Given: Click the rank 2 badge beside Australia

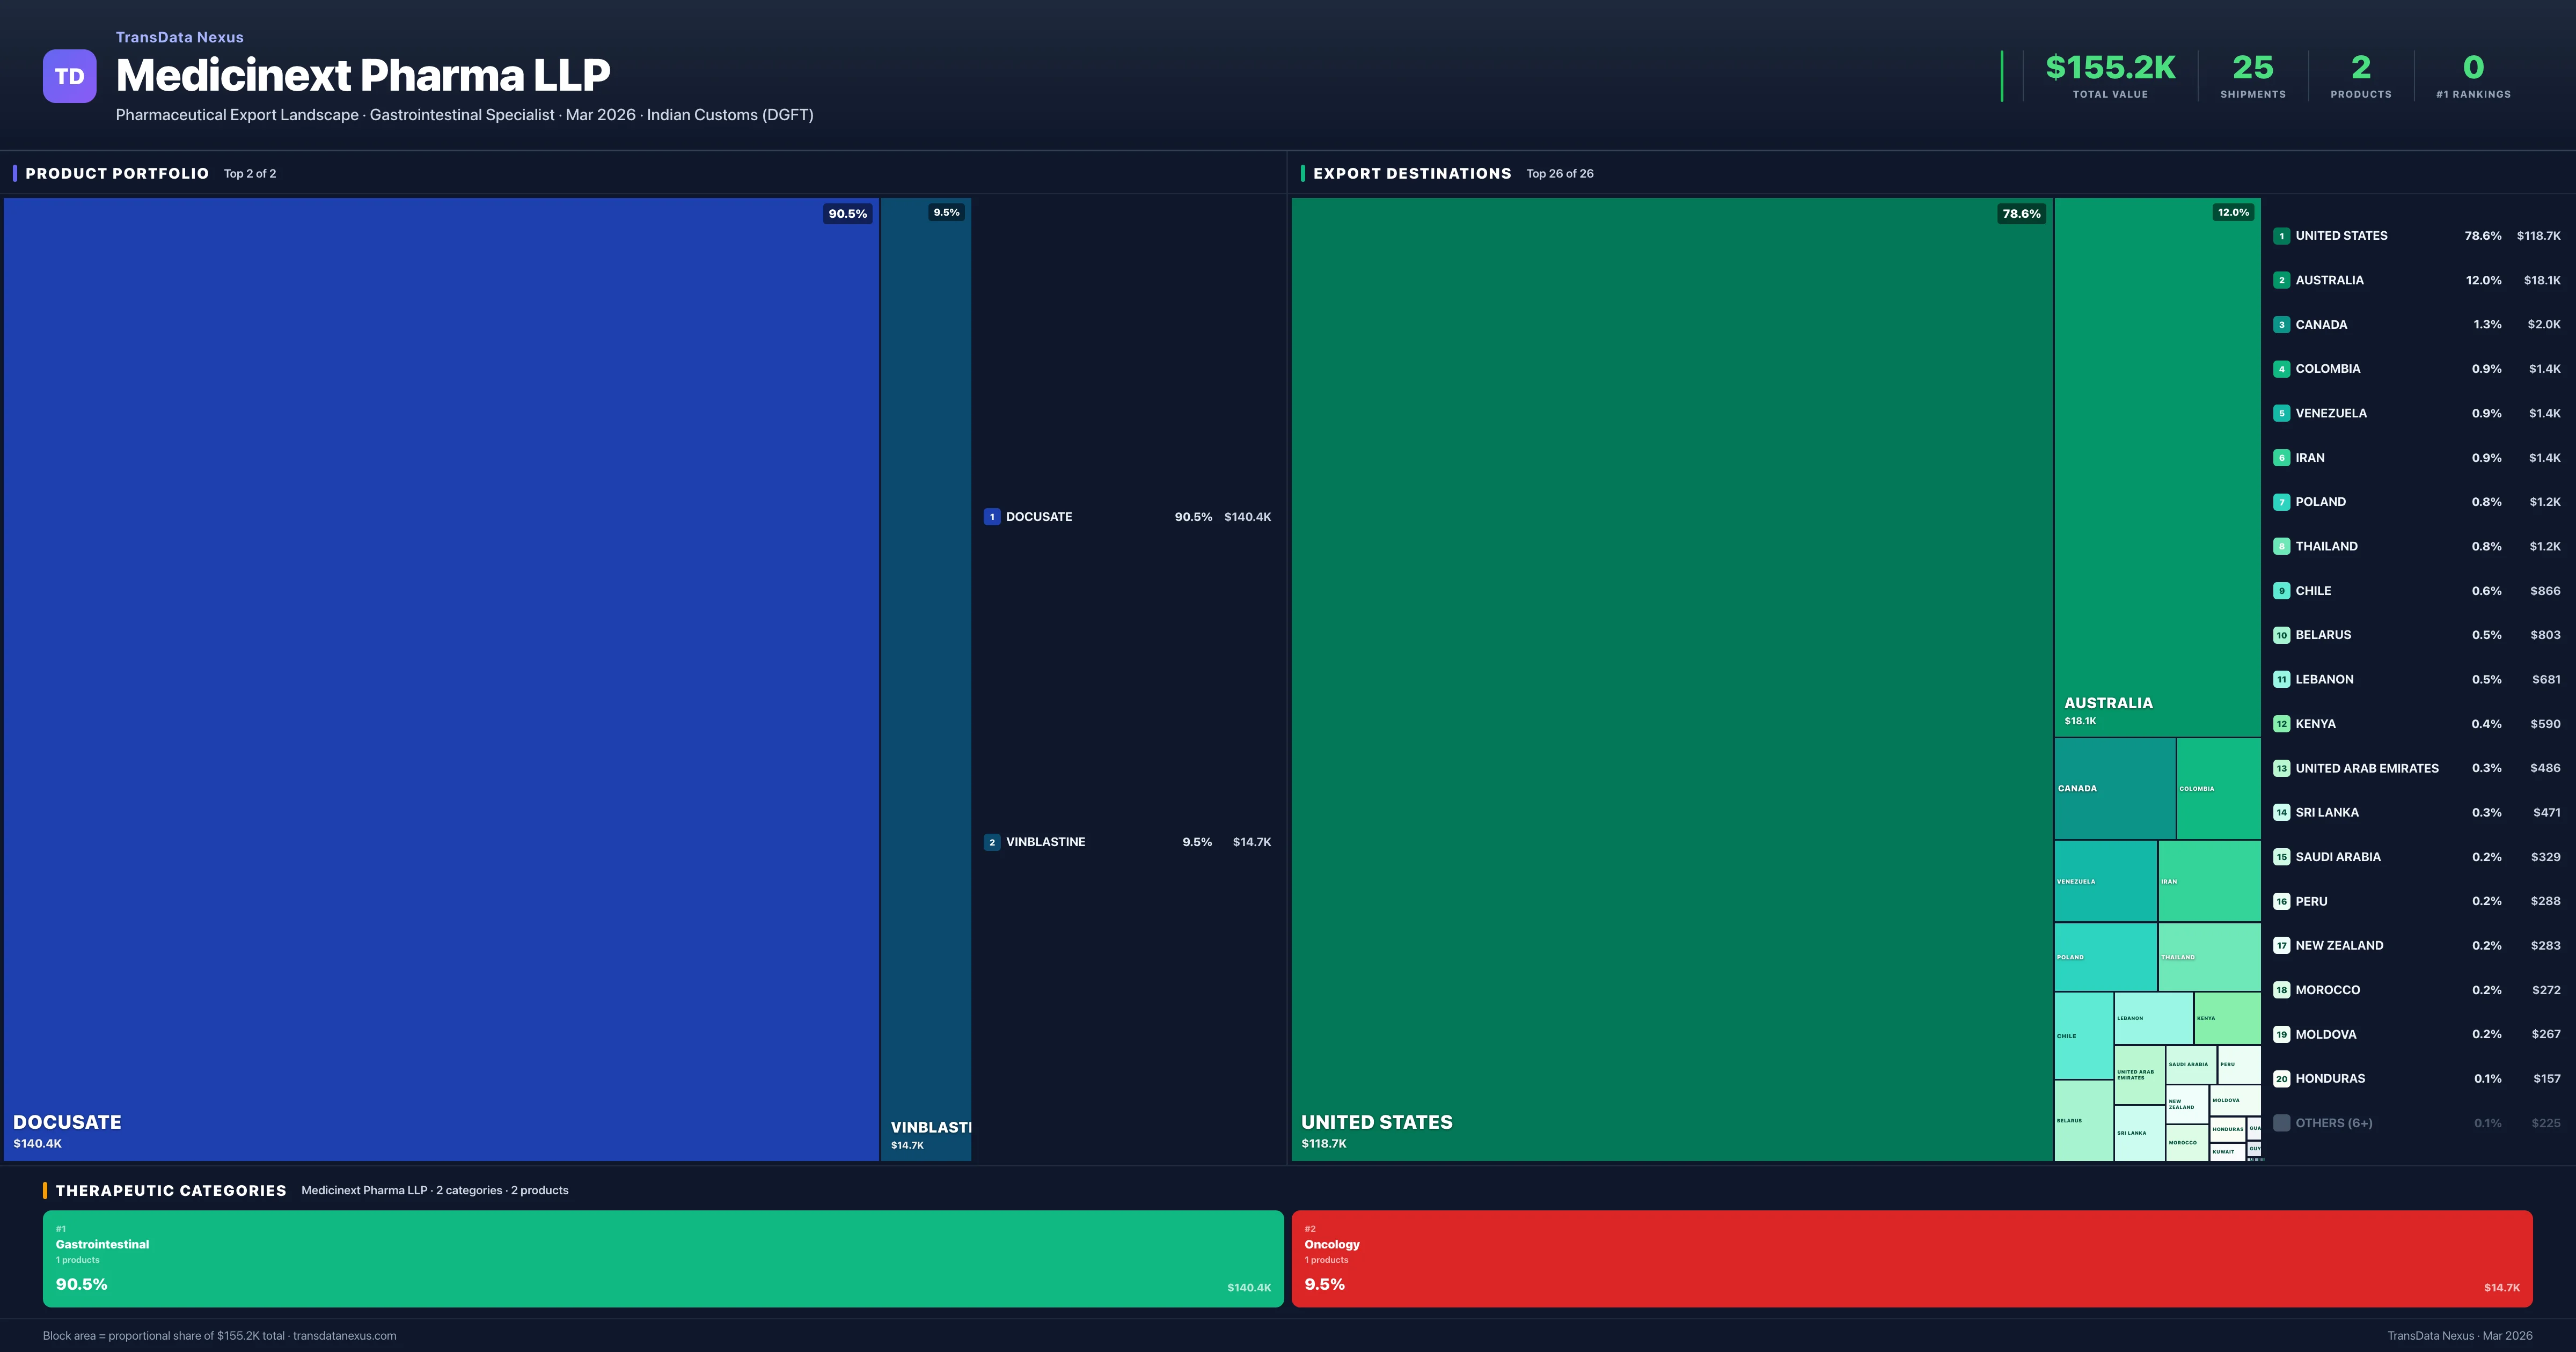Looking at the screenshot, I should pos(2281,281).
